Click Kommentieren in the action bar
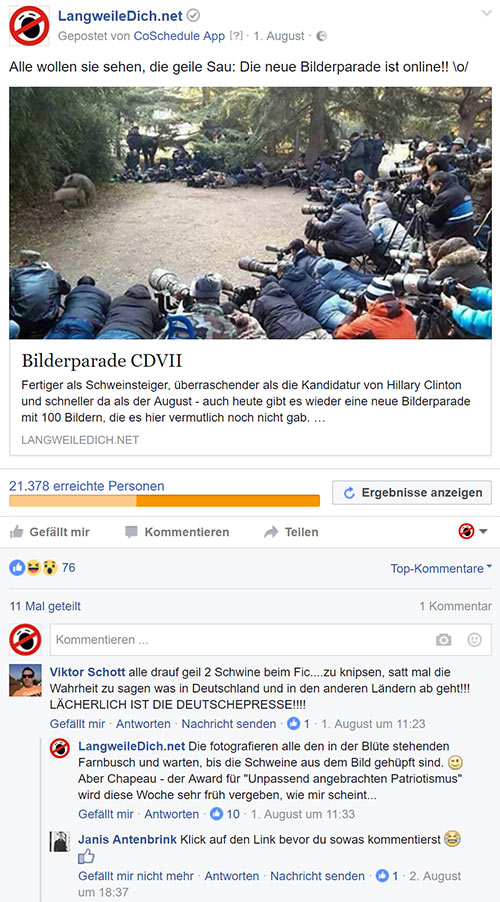 pos(177,532)
